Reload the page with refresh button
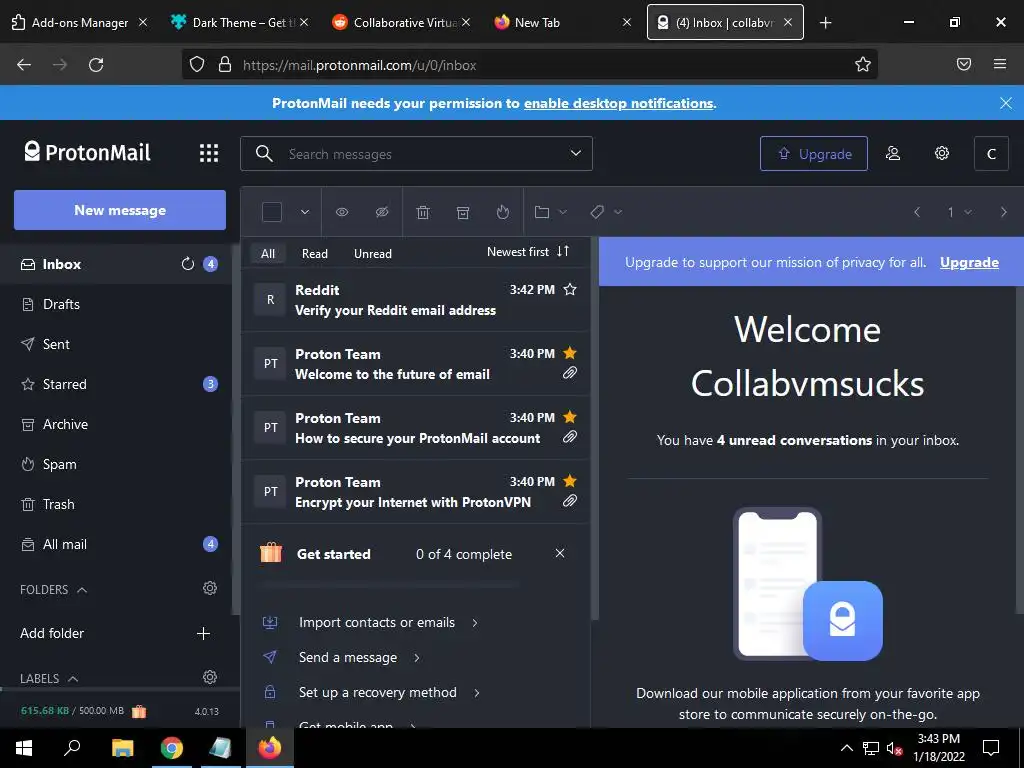The image size is (1024, 768). tap(96, 65)
